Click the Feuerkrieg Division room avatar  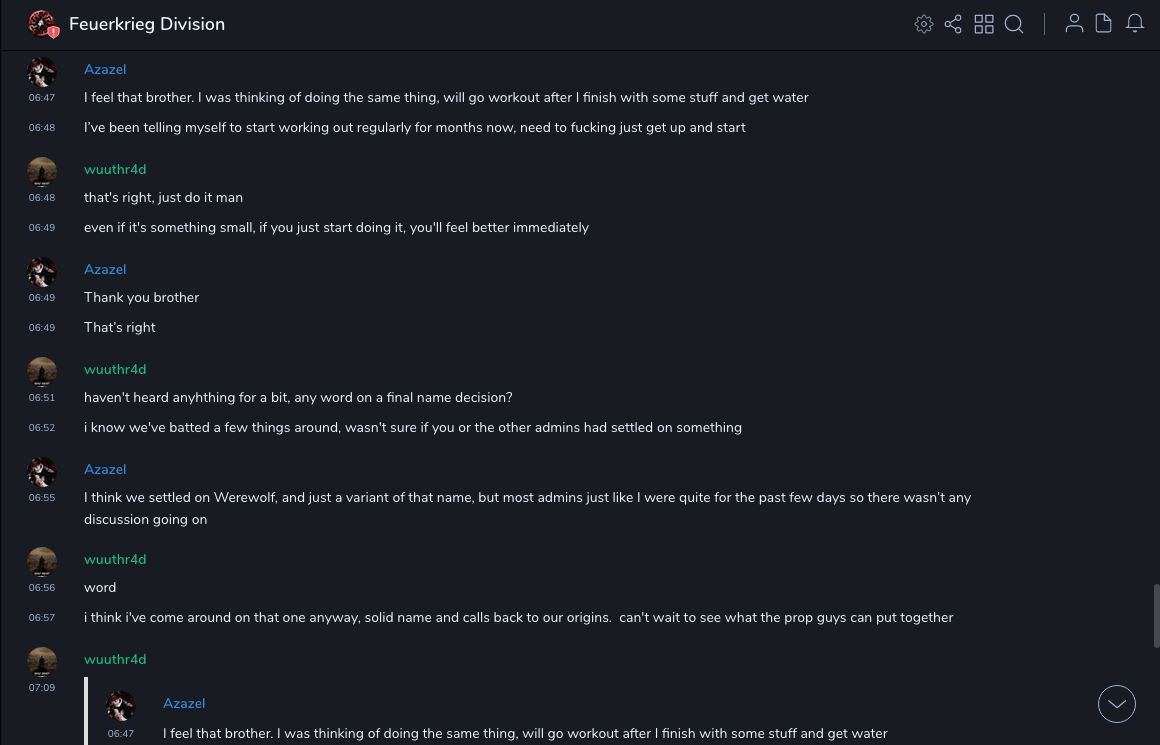42,24
